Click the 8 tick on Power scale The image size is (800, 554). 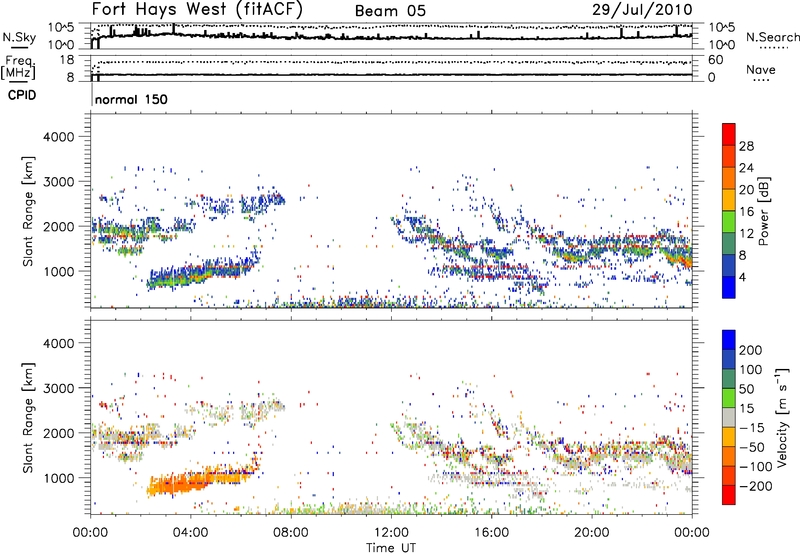(x=742, y=256)
